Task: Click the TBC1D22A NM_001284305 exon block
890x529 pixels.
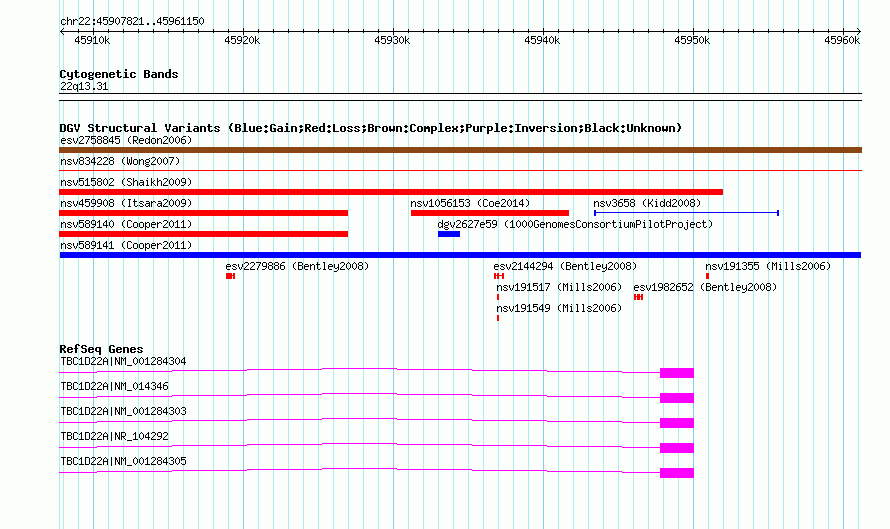Action: 677,473
